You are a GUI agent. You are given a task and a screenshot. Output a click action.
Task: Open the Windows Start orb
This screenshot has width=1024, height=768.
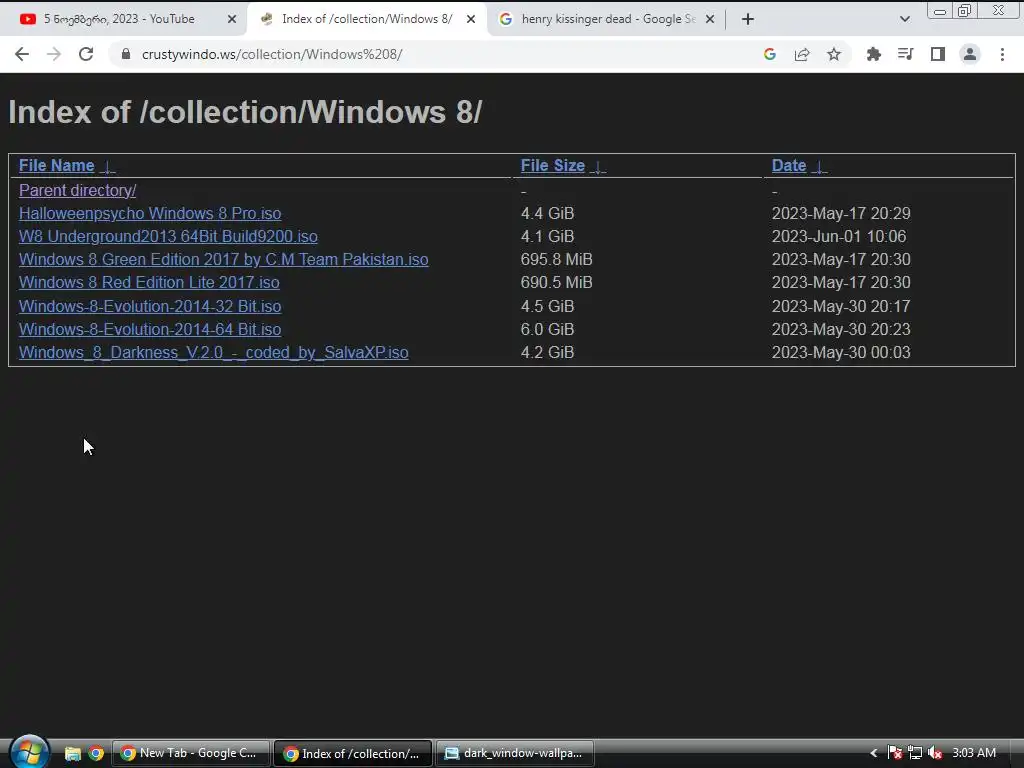(x=29, y=752)
